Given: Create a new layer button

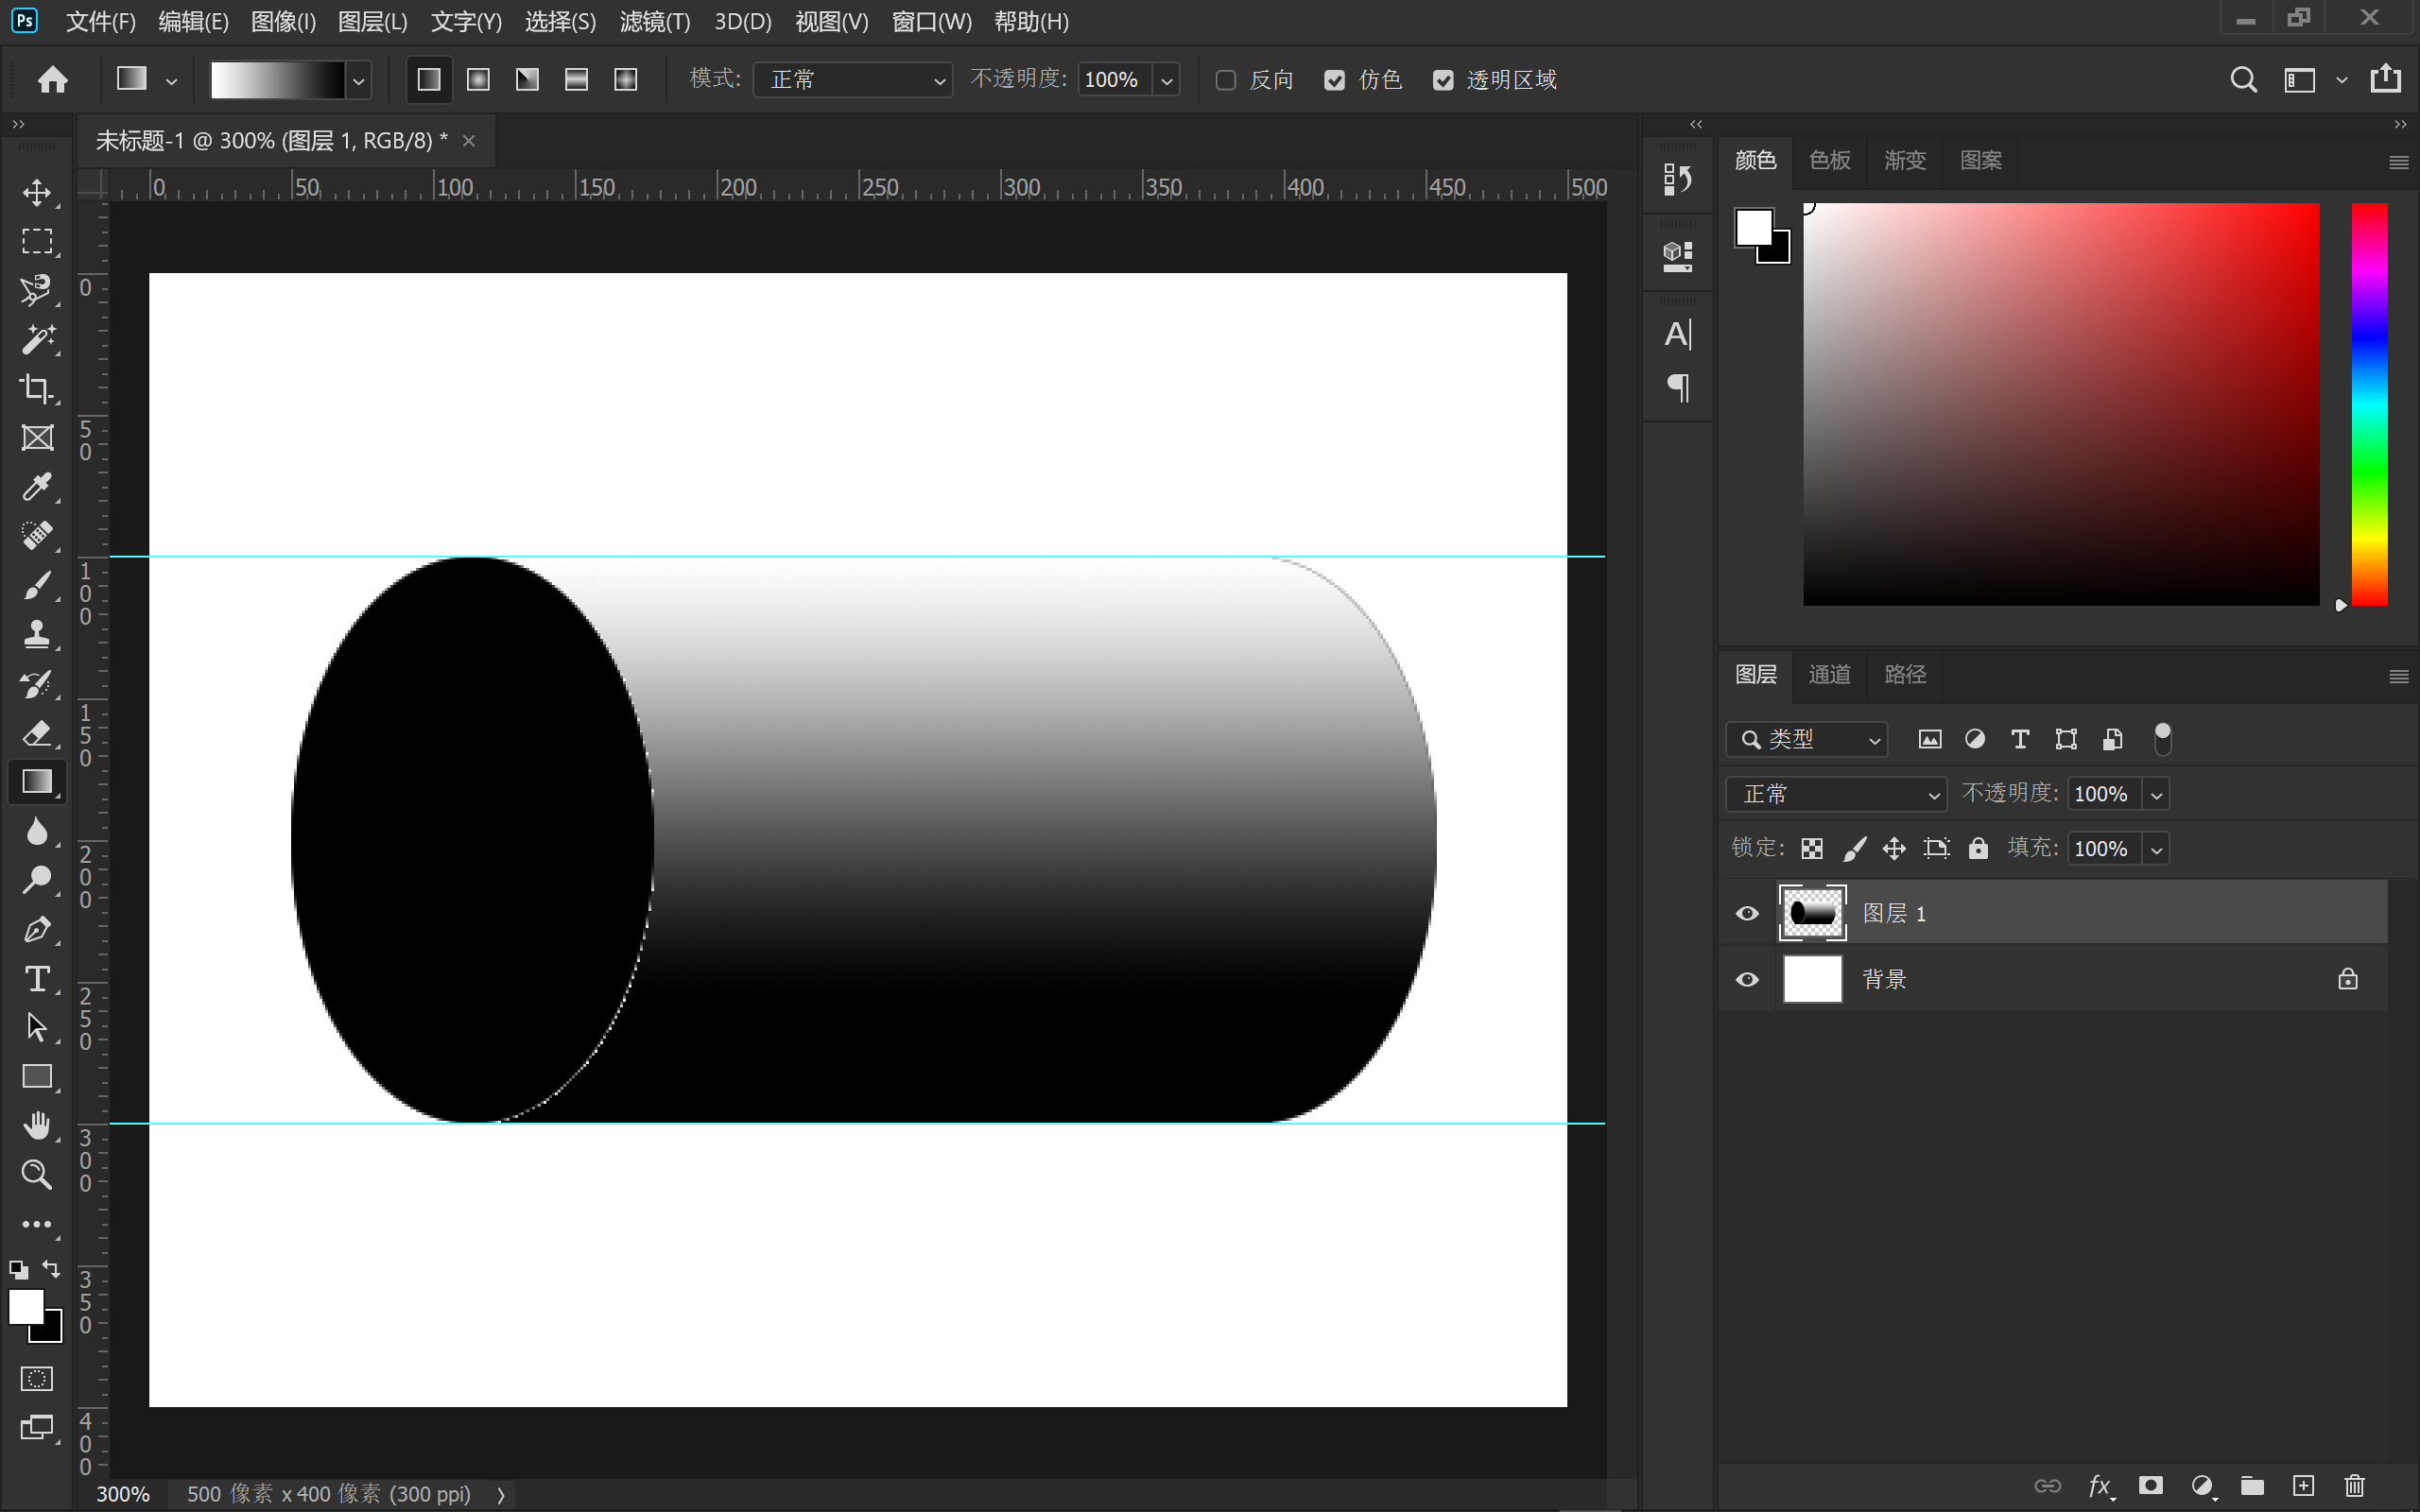Looking at the screenshot, I should point(2303,1485).
